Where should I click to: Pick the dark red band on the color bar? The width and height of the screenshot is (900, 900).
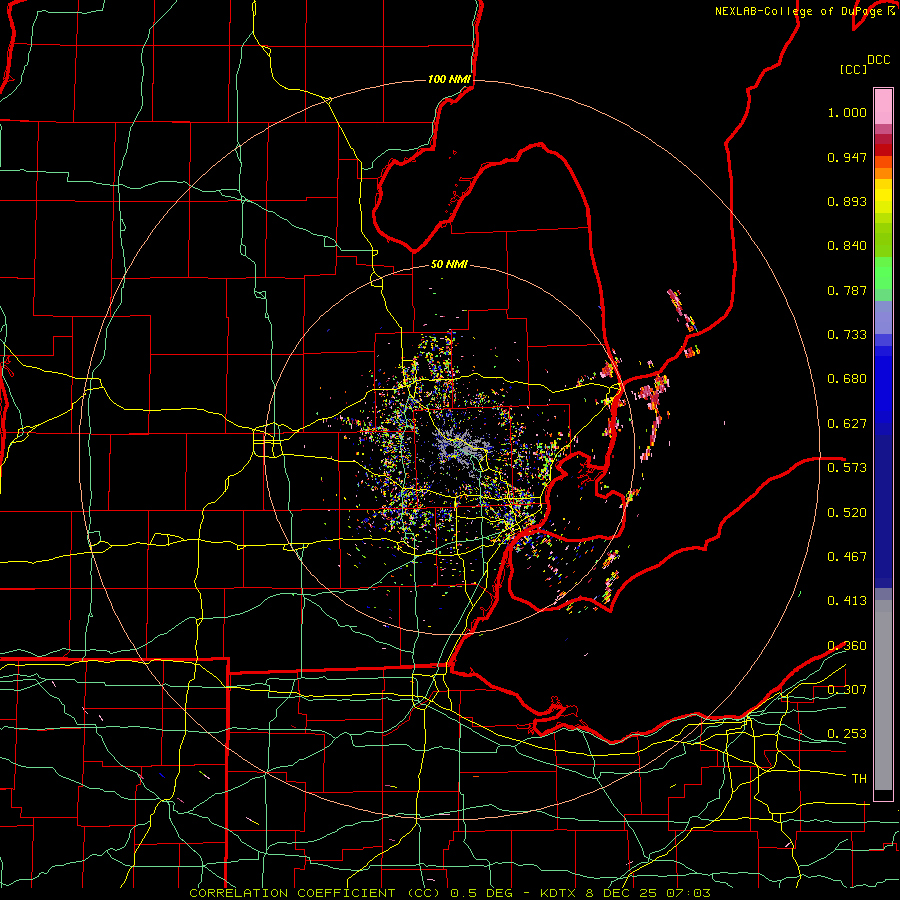(883, 150)
